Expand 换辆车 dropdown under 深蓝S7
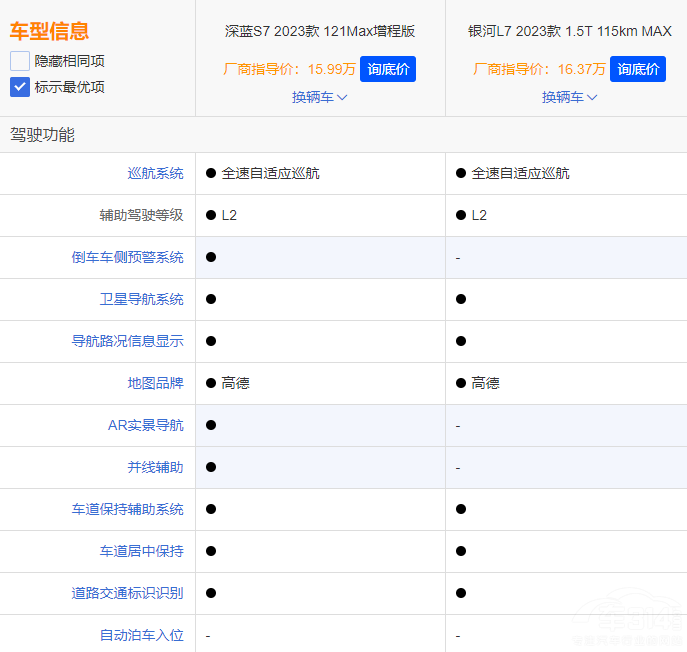This screenshot has width=687, height=652. coord(320,97)
